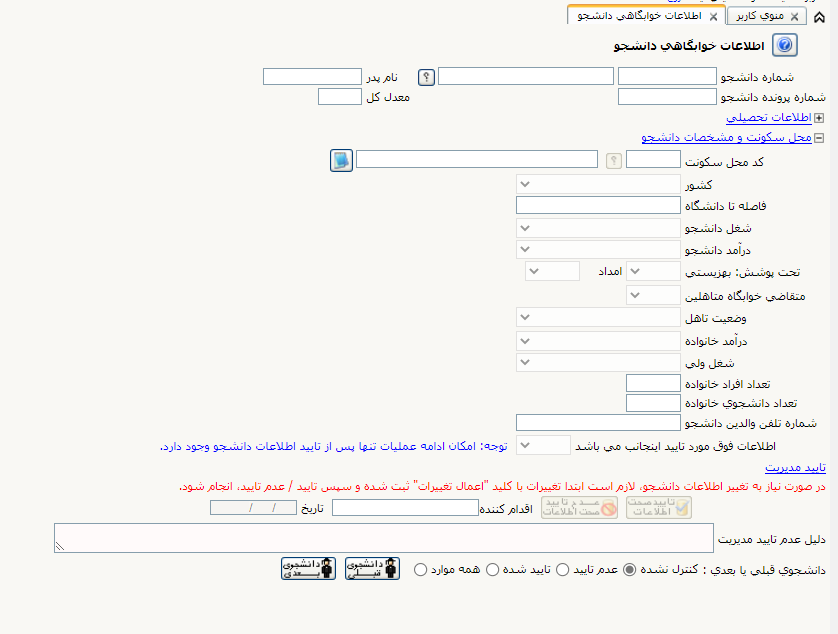The height and width of the screenshot is (634, 838).
Task: Click the شماره دانشجو input field
Action: pos(667,76)
